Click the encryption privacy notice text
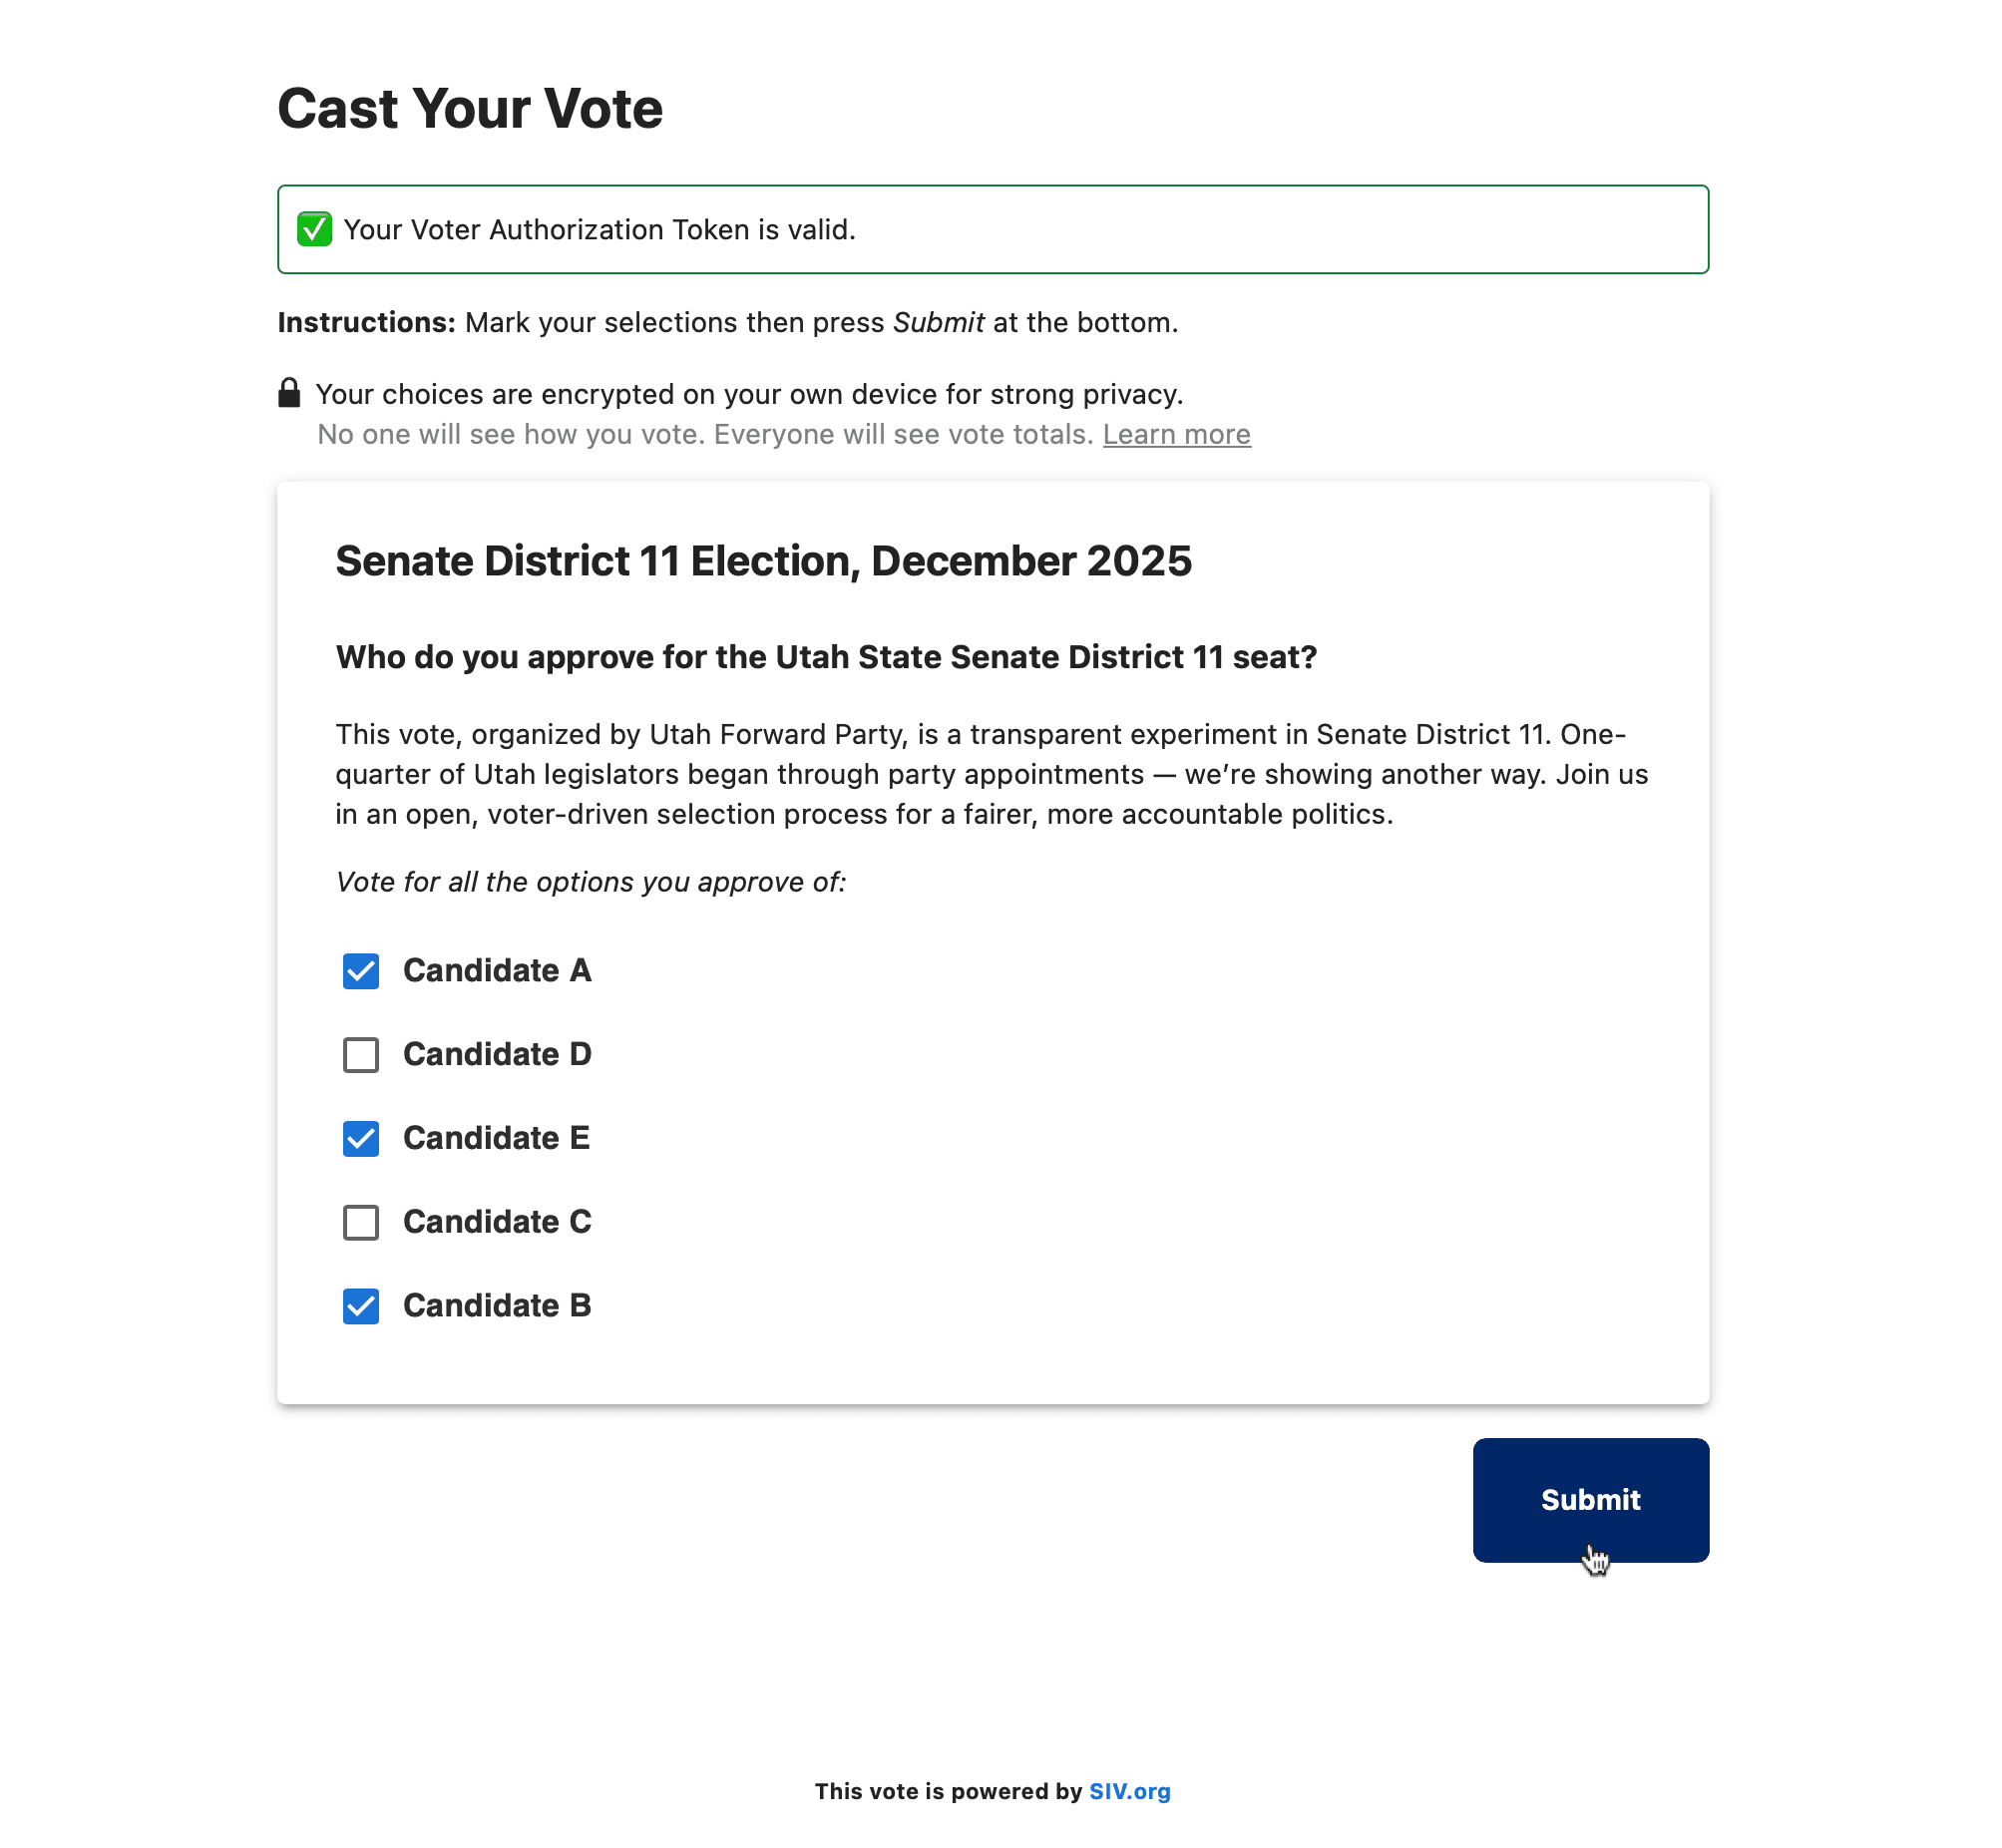This screenshot has height=1848, width=2002. [x=749, y=393]
